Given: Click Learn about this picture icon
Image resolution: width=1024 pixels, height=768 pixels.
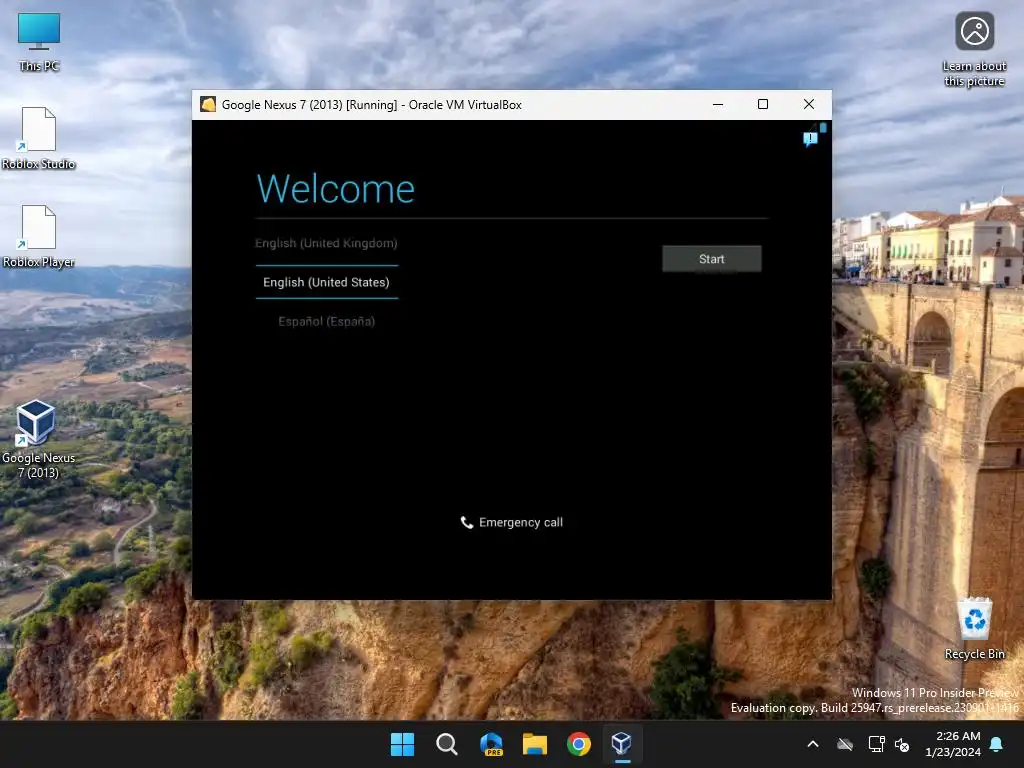Looking at the screenshot, I should coord(974,50).
